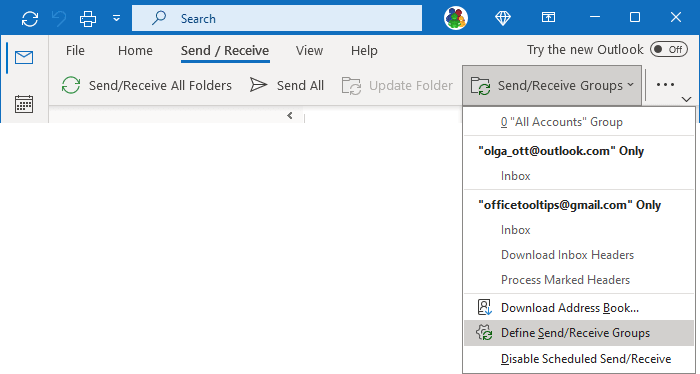Screen dimensions: 700x374
Task: Expand the ribbon with the chevron arrow
Action: point(687,99)
